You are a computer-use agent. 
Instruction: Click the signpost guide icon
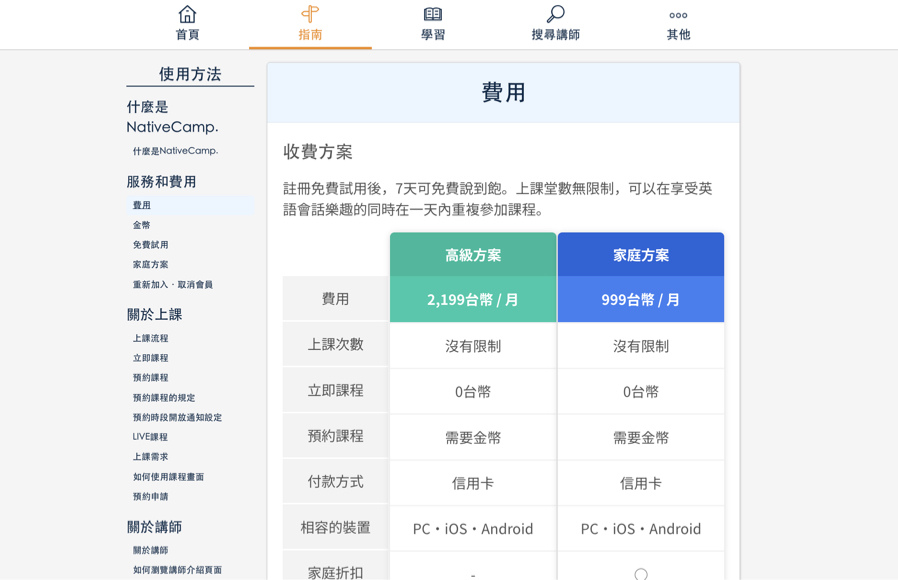310,14
